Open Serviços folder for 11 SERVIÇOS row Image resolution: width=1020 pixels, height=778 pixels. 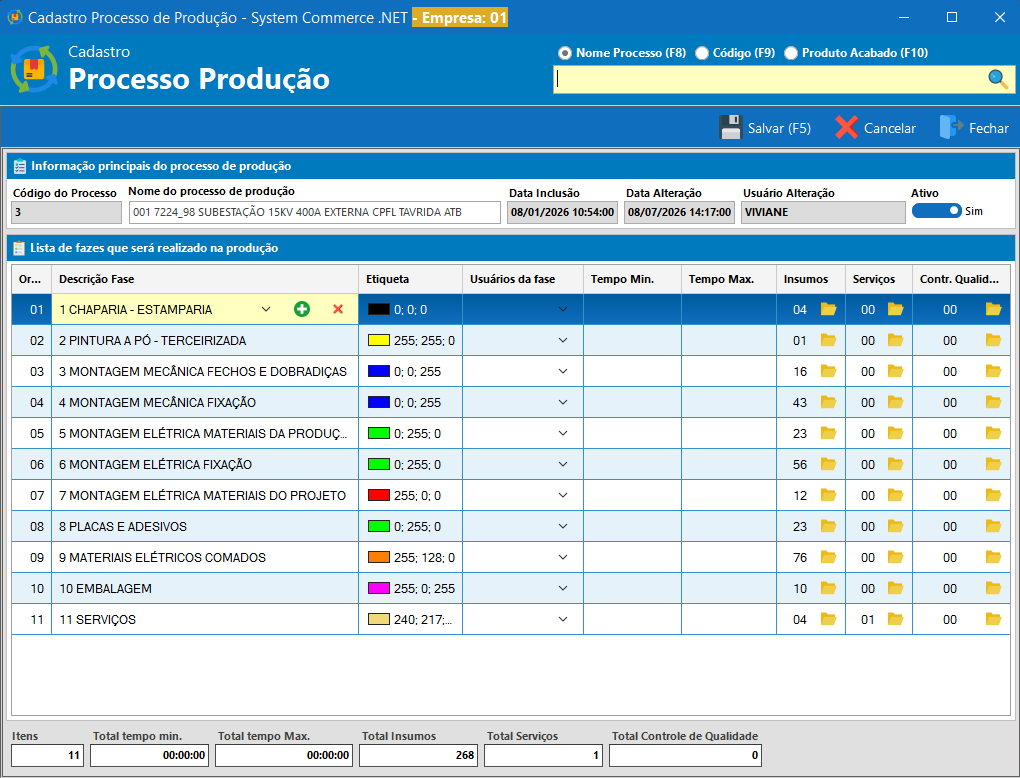896,619
